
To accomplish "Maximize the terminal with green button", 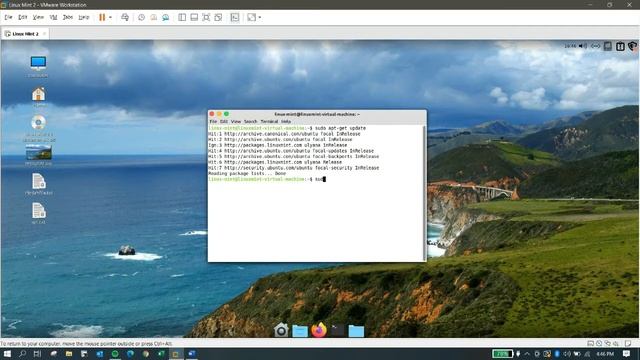I will click(x=227, y=114).
